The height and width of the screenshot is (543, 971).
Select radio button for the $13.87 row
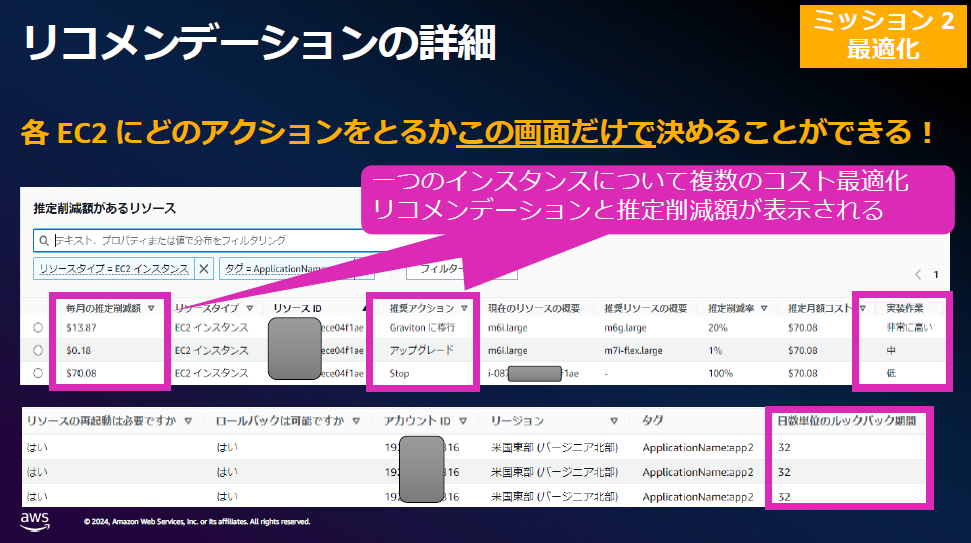click(x=38, y=328)
